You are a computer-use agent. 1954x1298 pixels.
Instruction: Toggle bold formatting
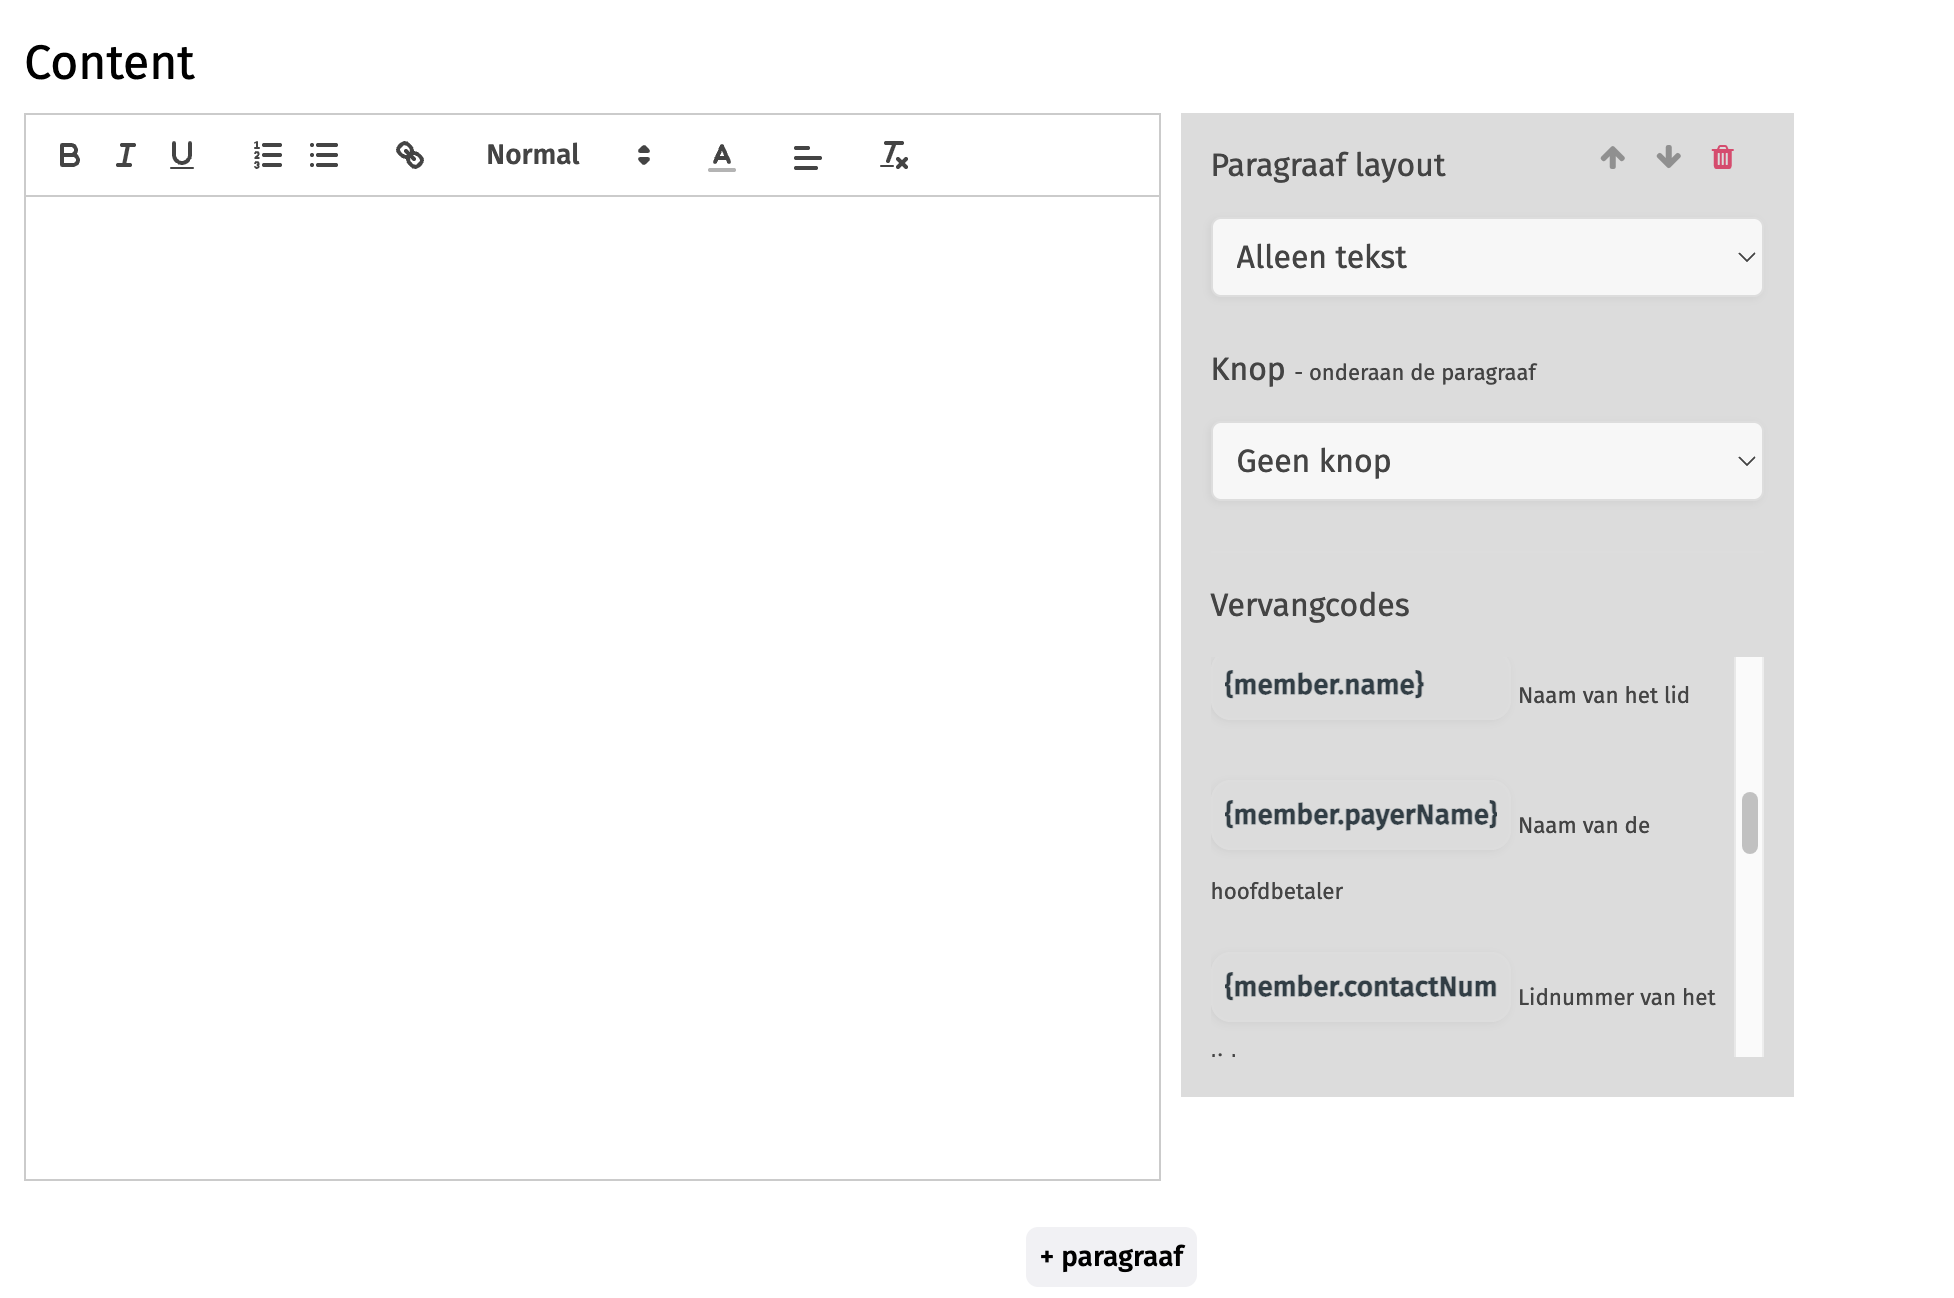pyautogui.click(x=69, y=155)
